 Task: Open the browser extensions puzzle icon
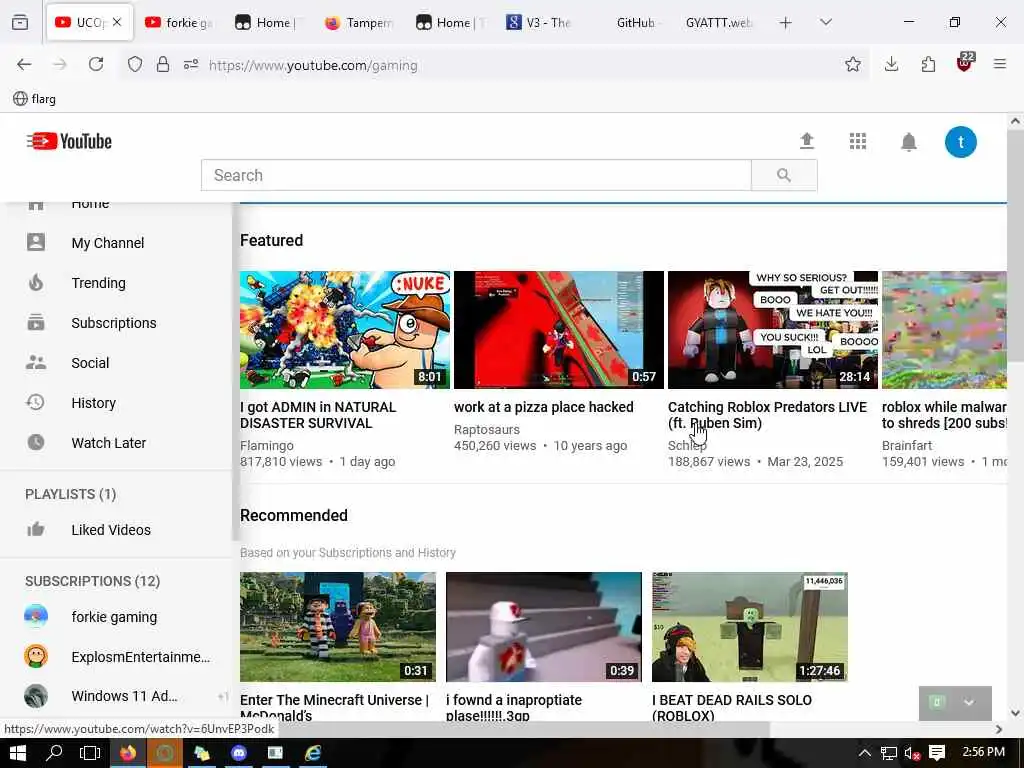coord(928,65)
